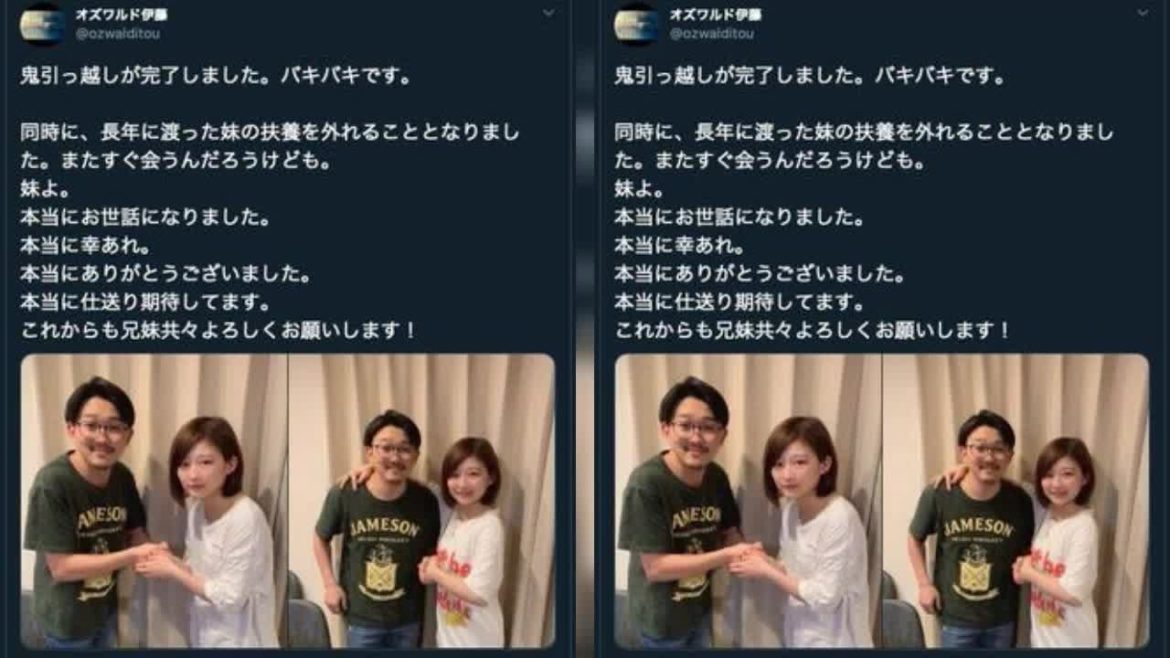
Task: Click 本当にお世話になりました。 in the right tweet
Action: [739, 217]
